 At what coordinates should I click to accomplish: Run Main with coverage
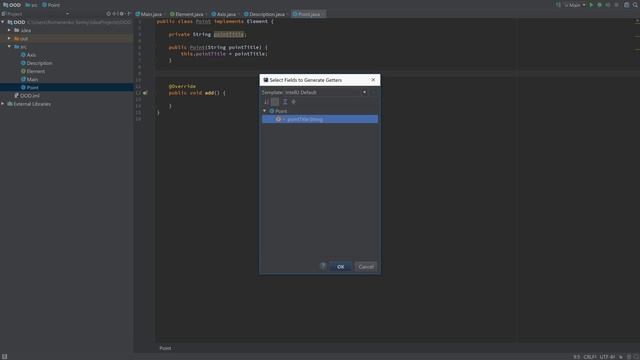click(x=608, y=5)
